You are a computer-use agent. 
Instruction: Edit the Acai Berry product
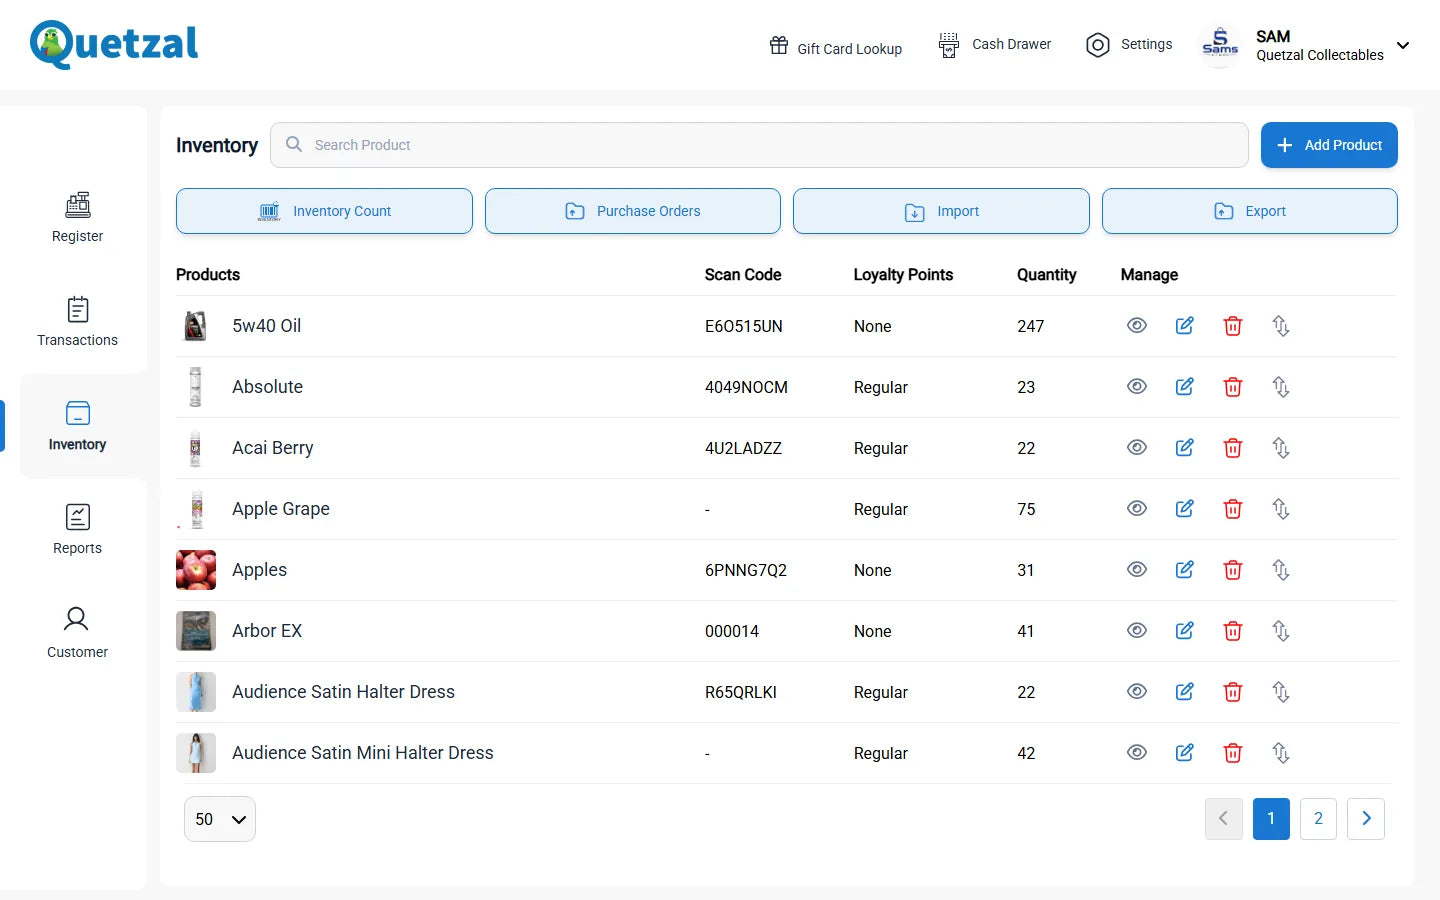[1185, 448]
